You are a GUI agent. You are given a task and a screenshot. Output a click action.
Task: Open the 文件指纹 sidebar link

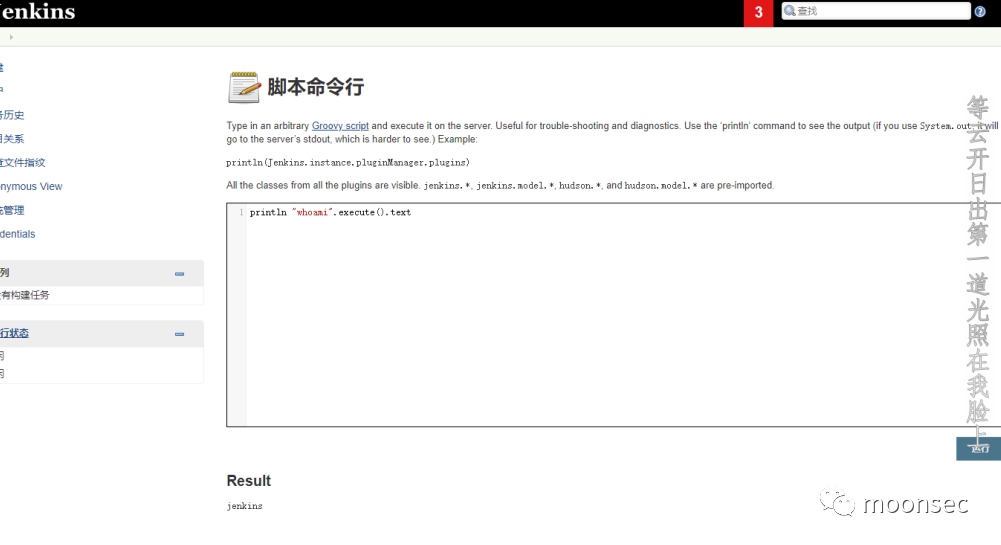coord(23,162)
